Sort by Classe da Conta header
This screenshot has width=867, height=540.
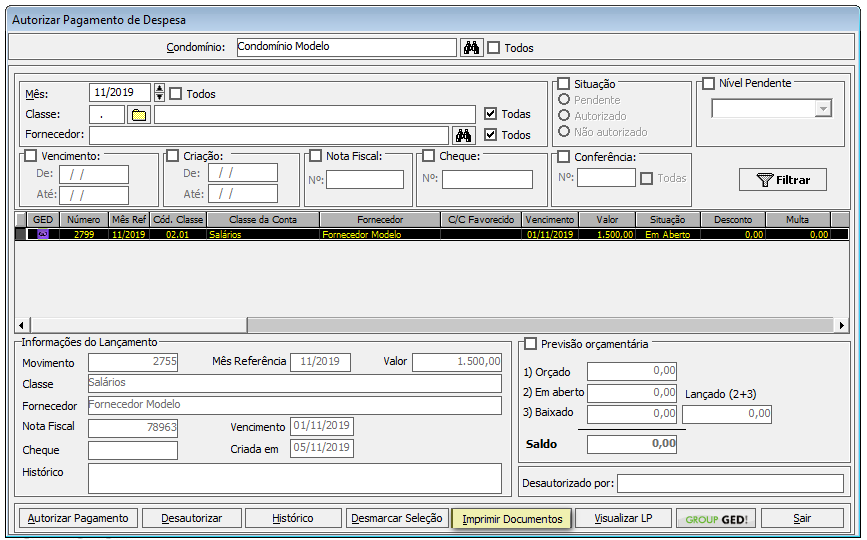pyautogui.click(x=263, y=219)
